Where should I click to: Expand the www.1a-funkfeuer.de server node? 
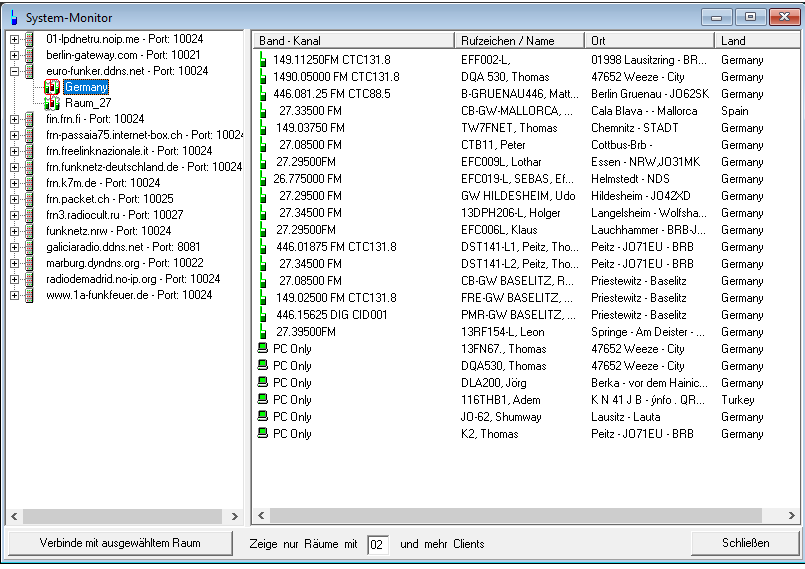point(14,295)
